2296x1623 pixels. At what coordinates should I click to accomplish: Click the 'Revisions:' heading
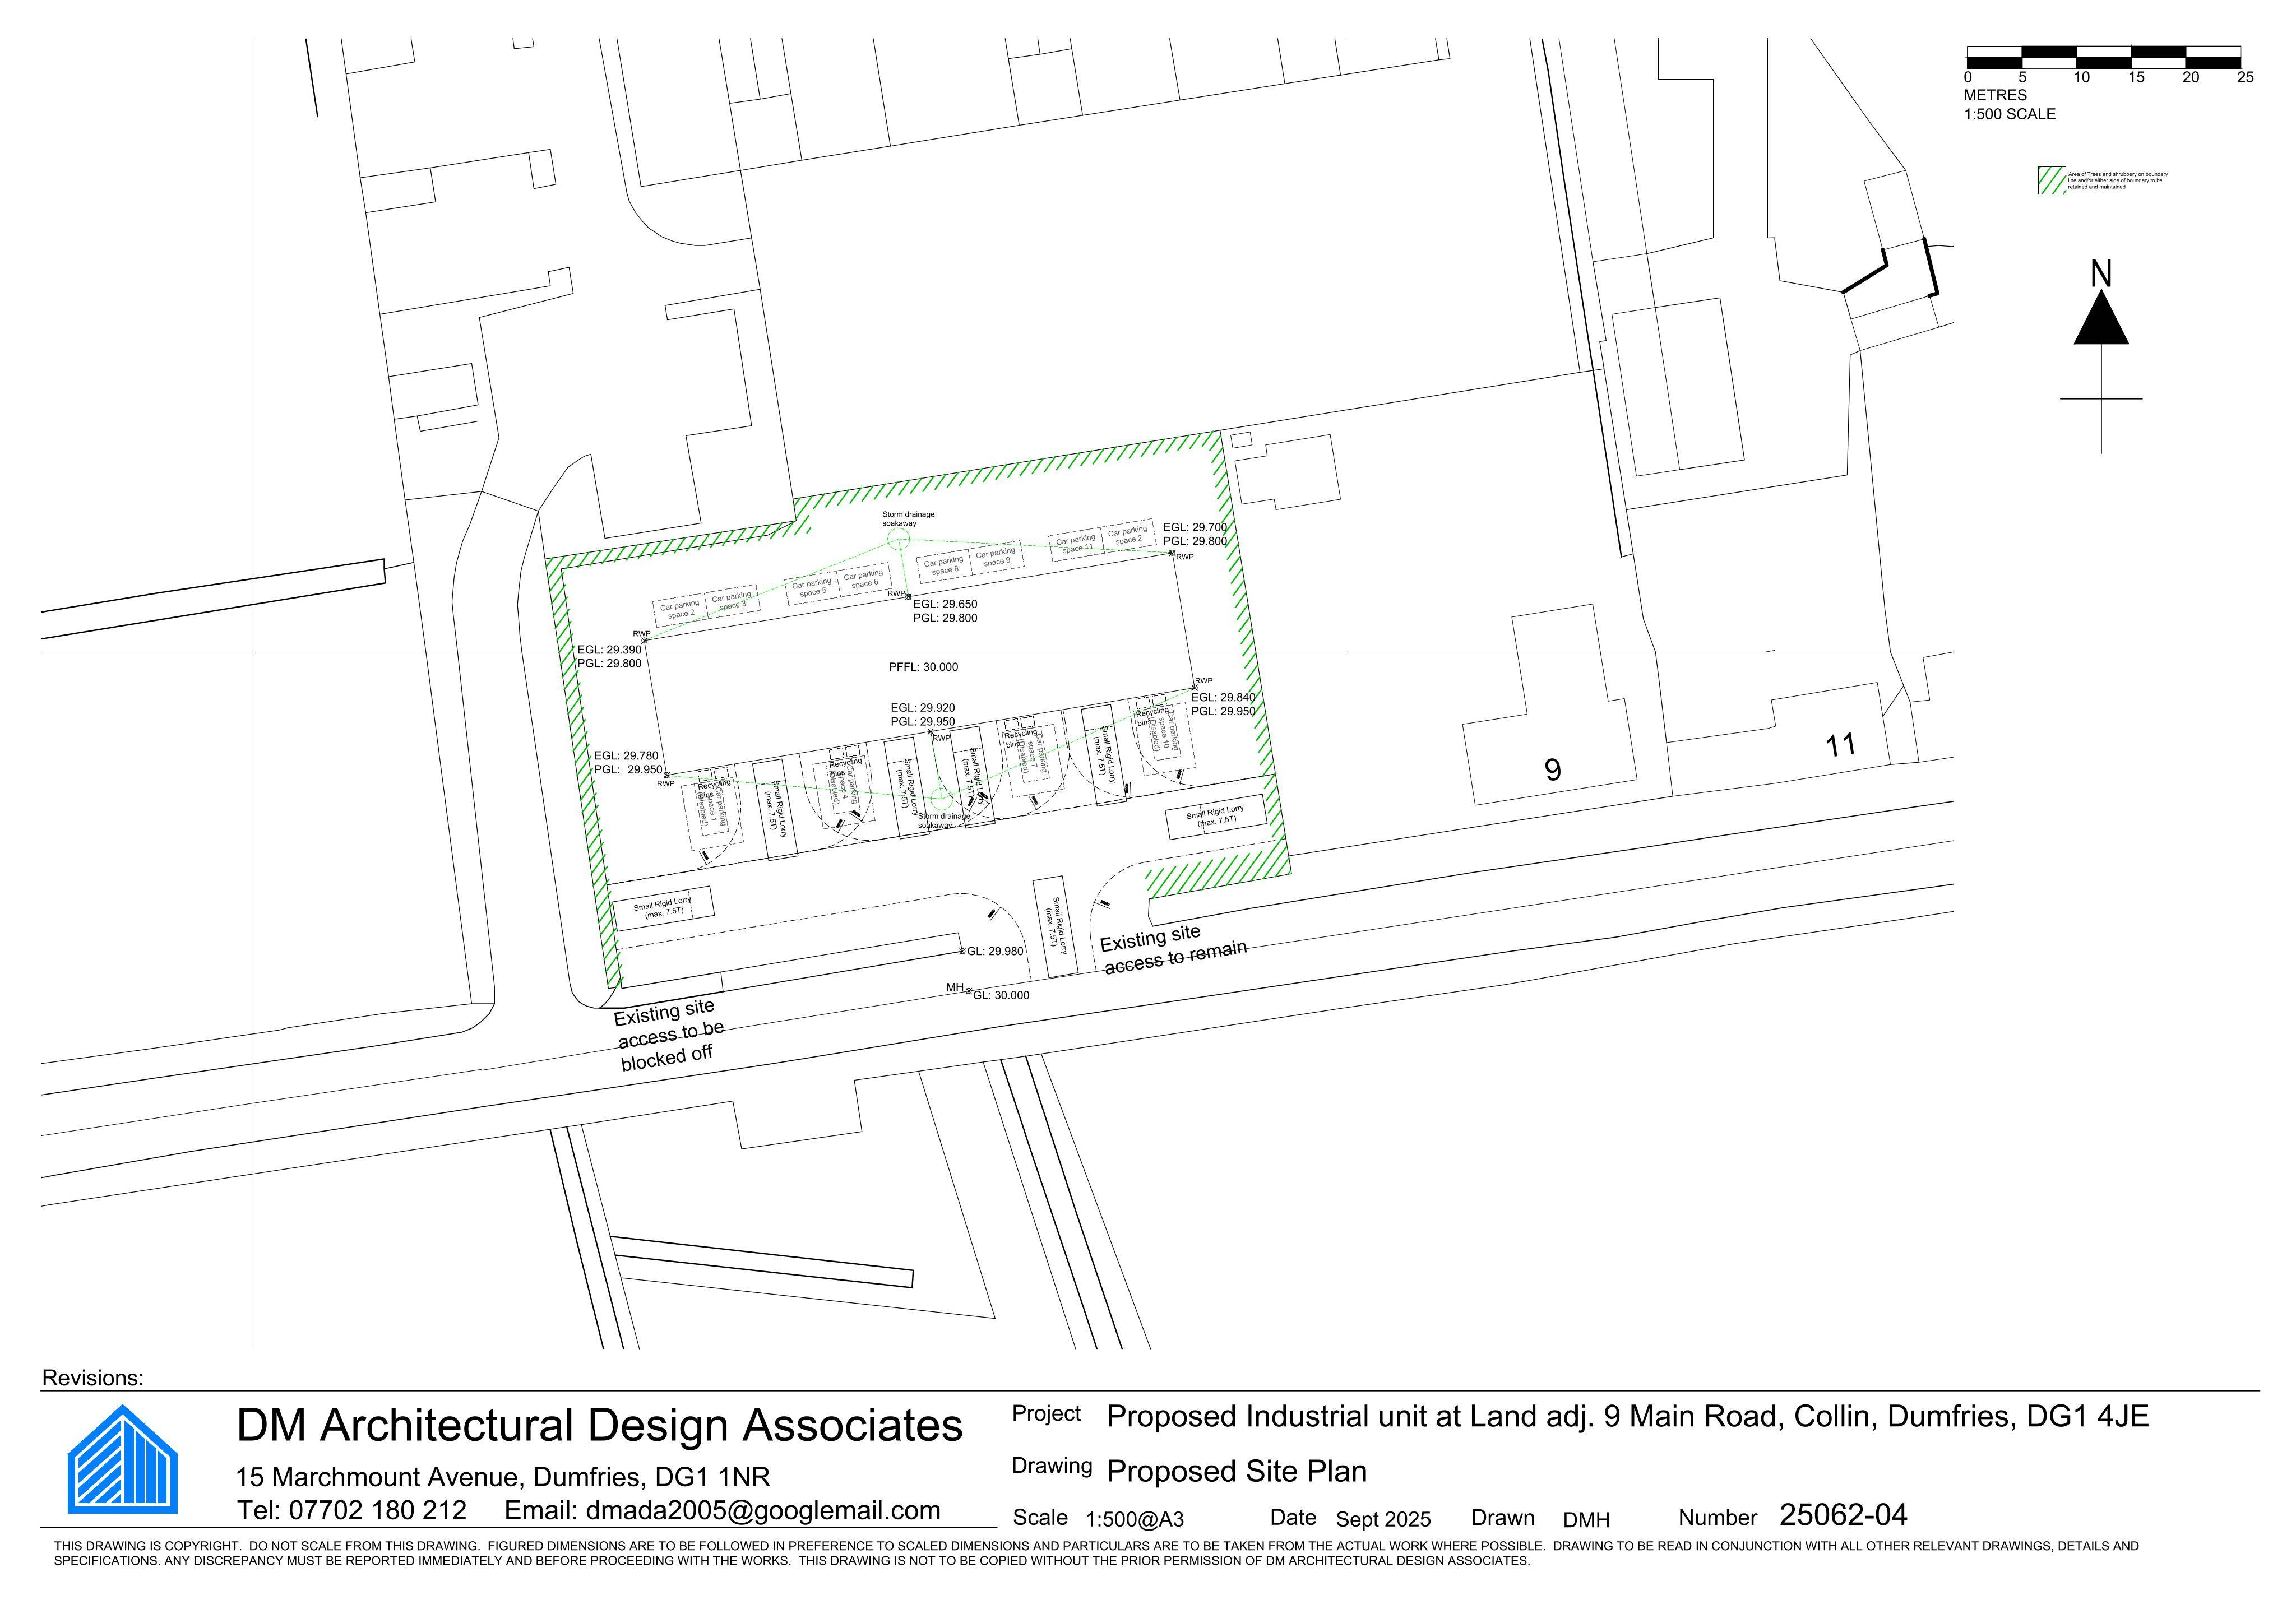click(x=93, y=1378)
